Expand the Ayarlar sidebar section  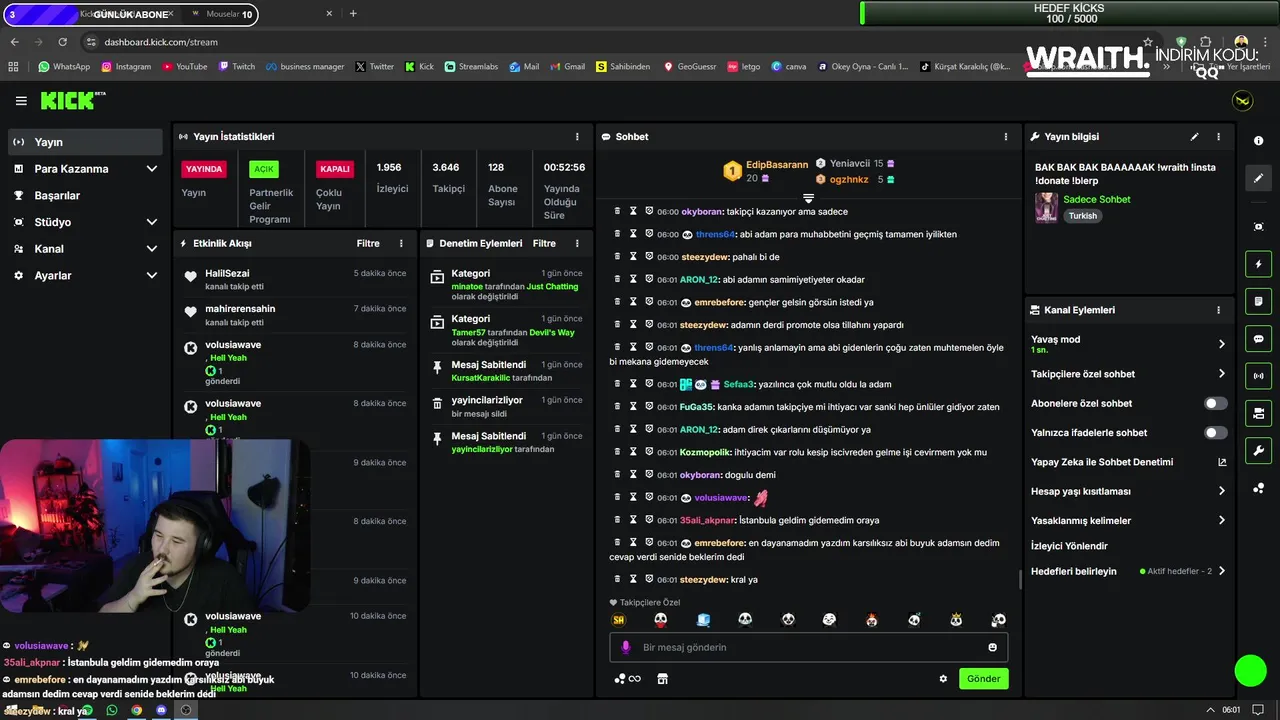(85, 275)
